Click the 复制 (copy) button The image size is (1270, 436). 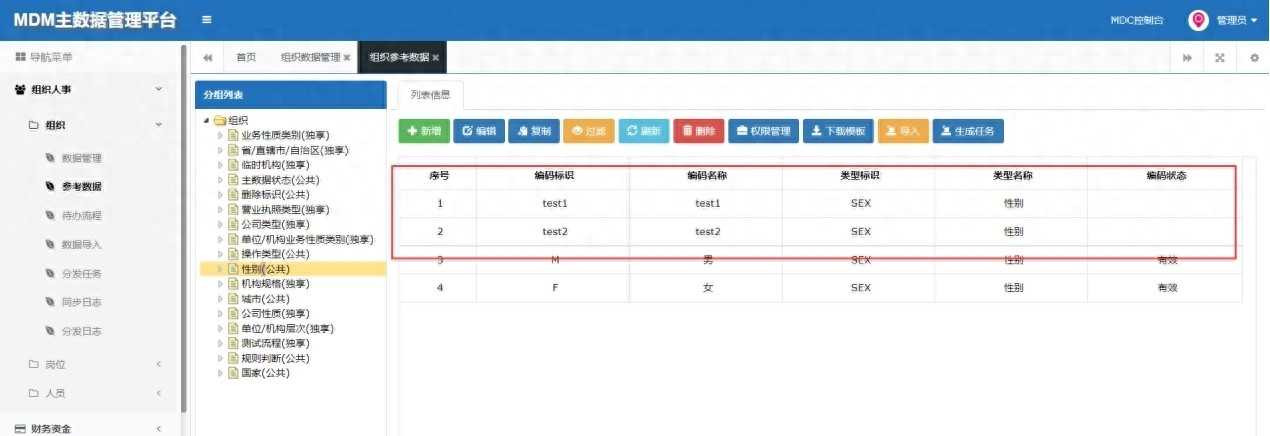tap(534, 131)
